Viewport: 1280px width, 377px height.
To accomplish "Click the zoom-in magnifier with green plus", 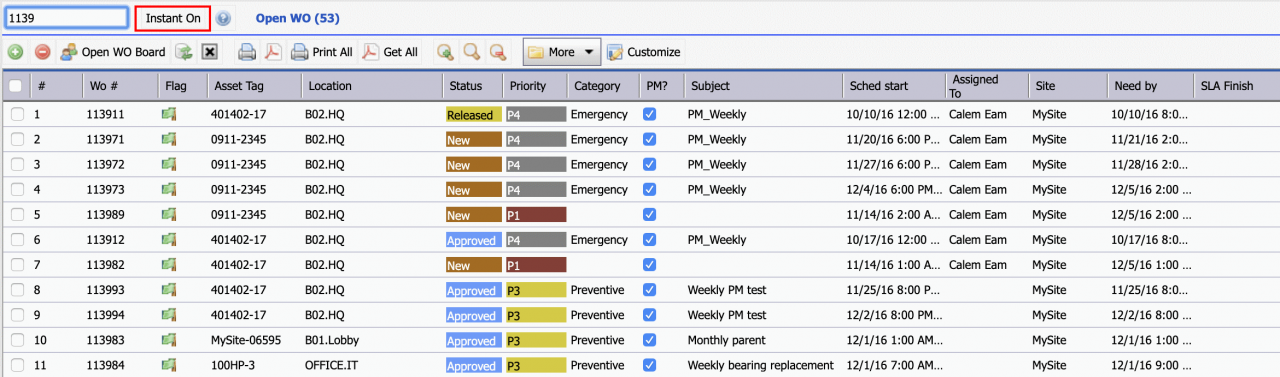I will 445,52.
